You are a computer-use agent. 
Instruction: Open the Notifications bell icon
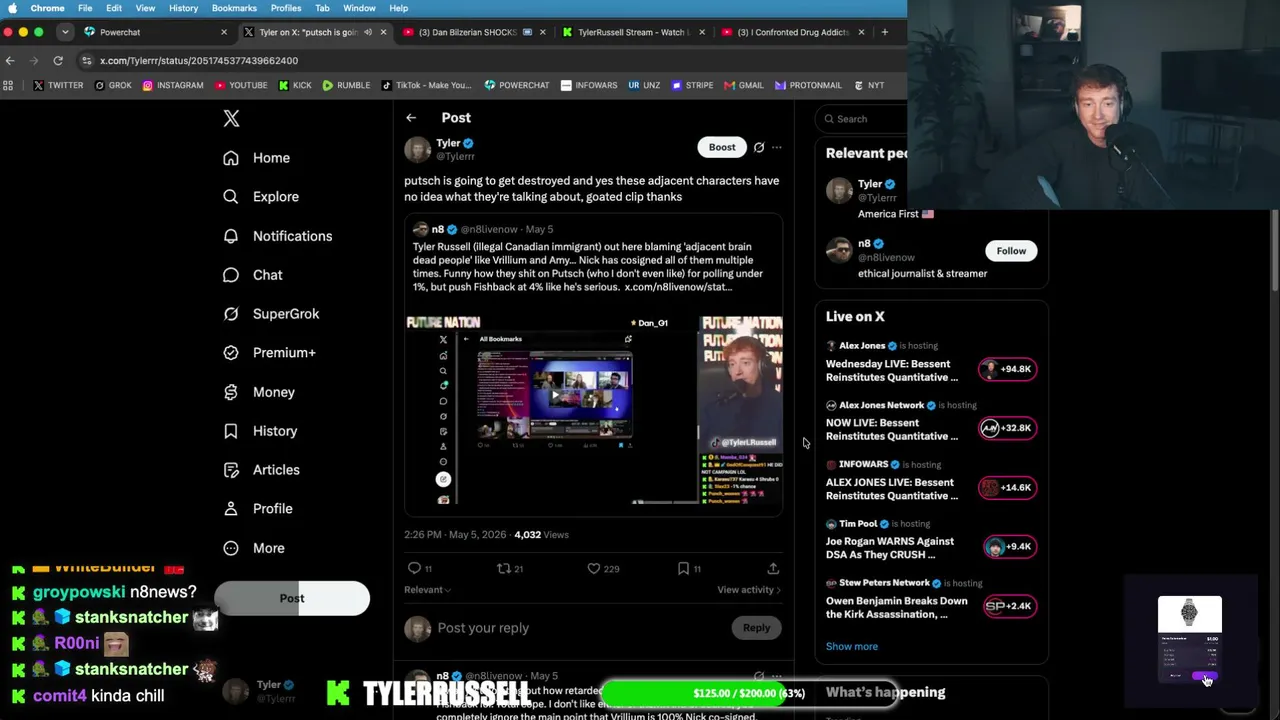(x=231, y=236)
